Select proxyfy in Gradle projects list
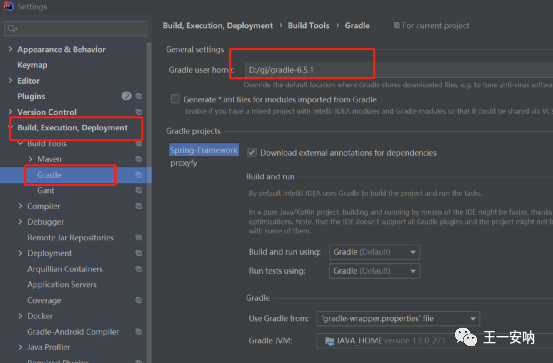 (x=184, y=163)
